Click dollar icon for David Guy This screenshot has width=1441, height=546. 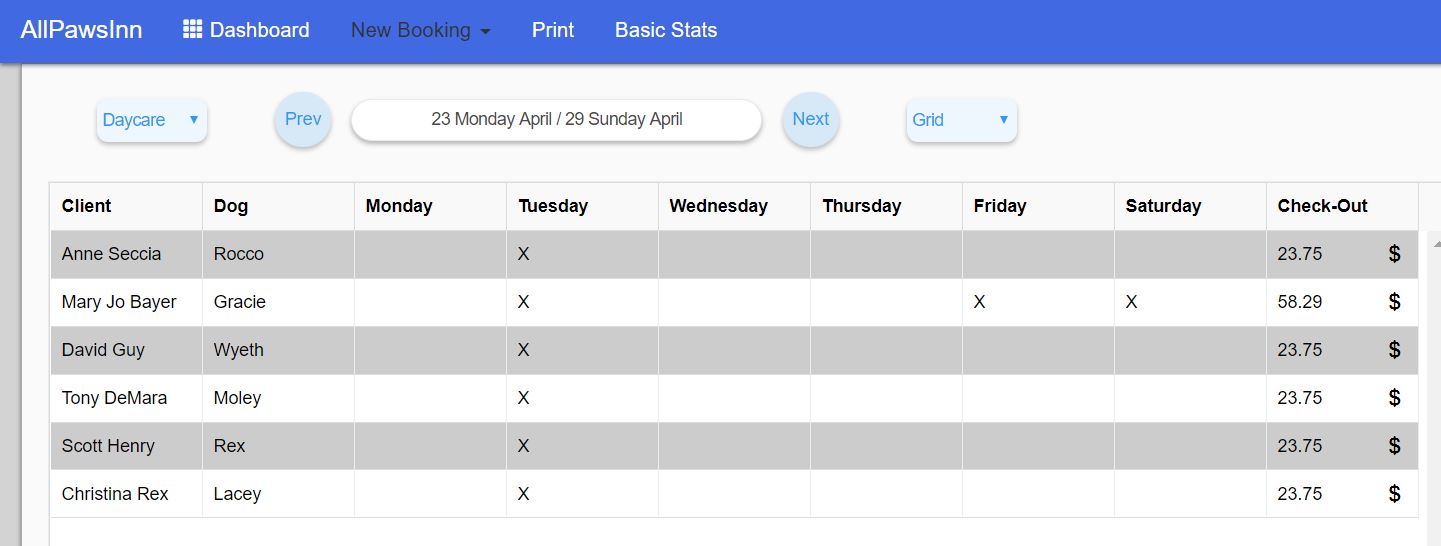coord(1395,350)
